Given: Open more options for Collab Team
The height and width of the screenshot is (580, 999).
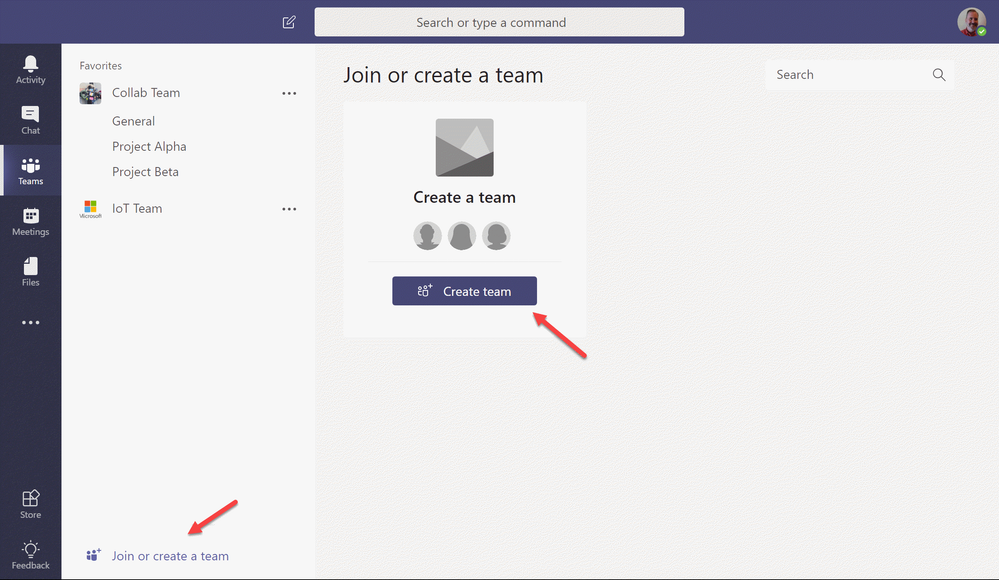Looking at the screenshot, I should (x=289, y=93).
